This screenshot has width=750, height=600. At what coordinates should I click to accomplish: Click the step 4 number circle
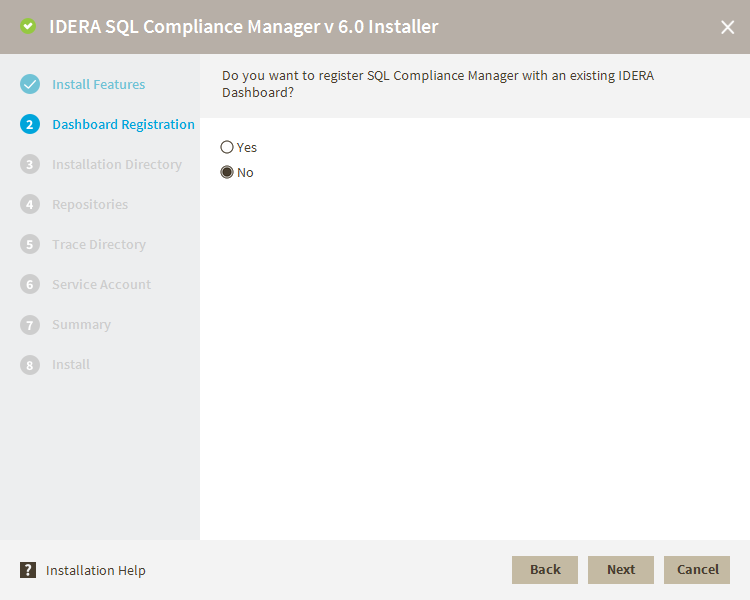tap(30, 204)
